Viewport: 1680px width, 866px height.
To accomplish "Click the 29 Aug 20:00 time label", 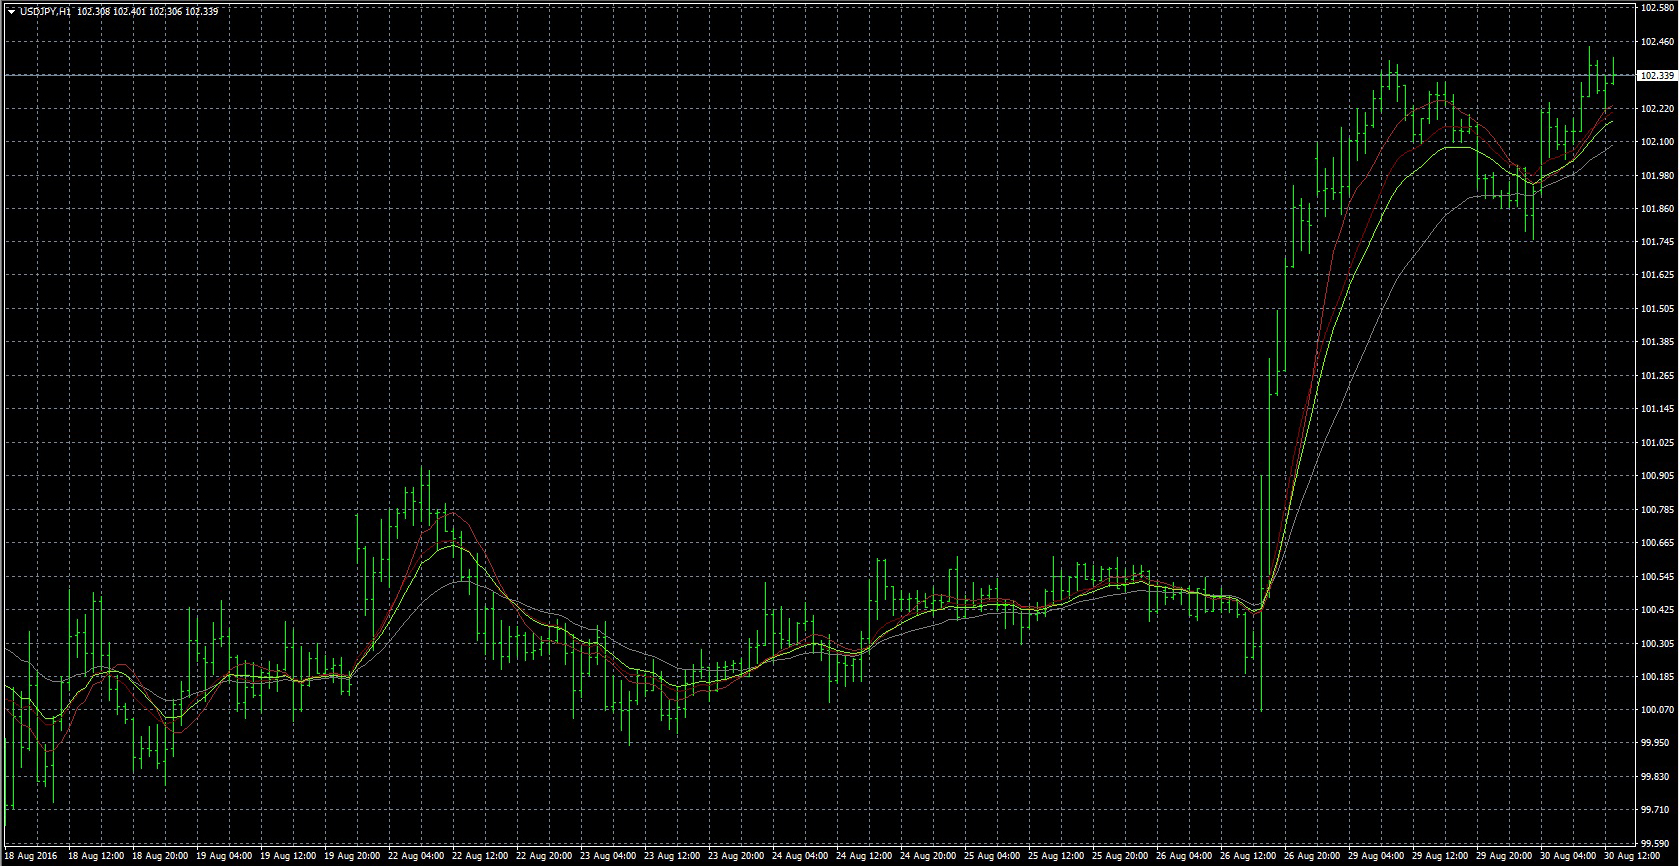I will [1504, 857].
